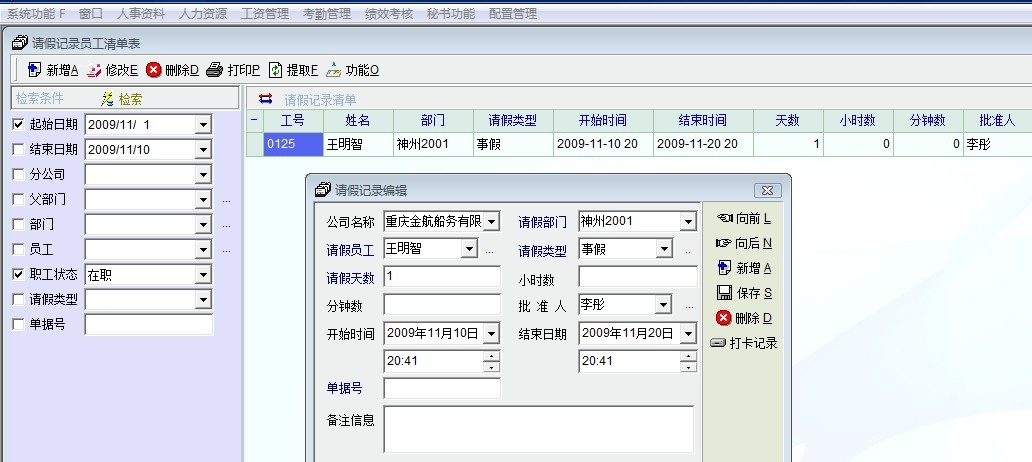Expand the 职工状态 dropdown showing 在职

coord(203,274)
